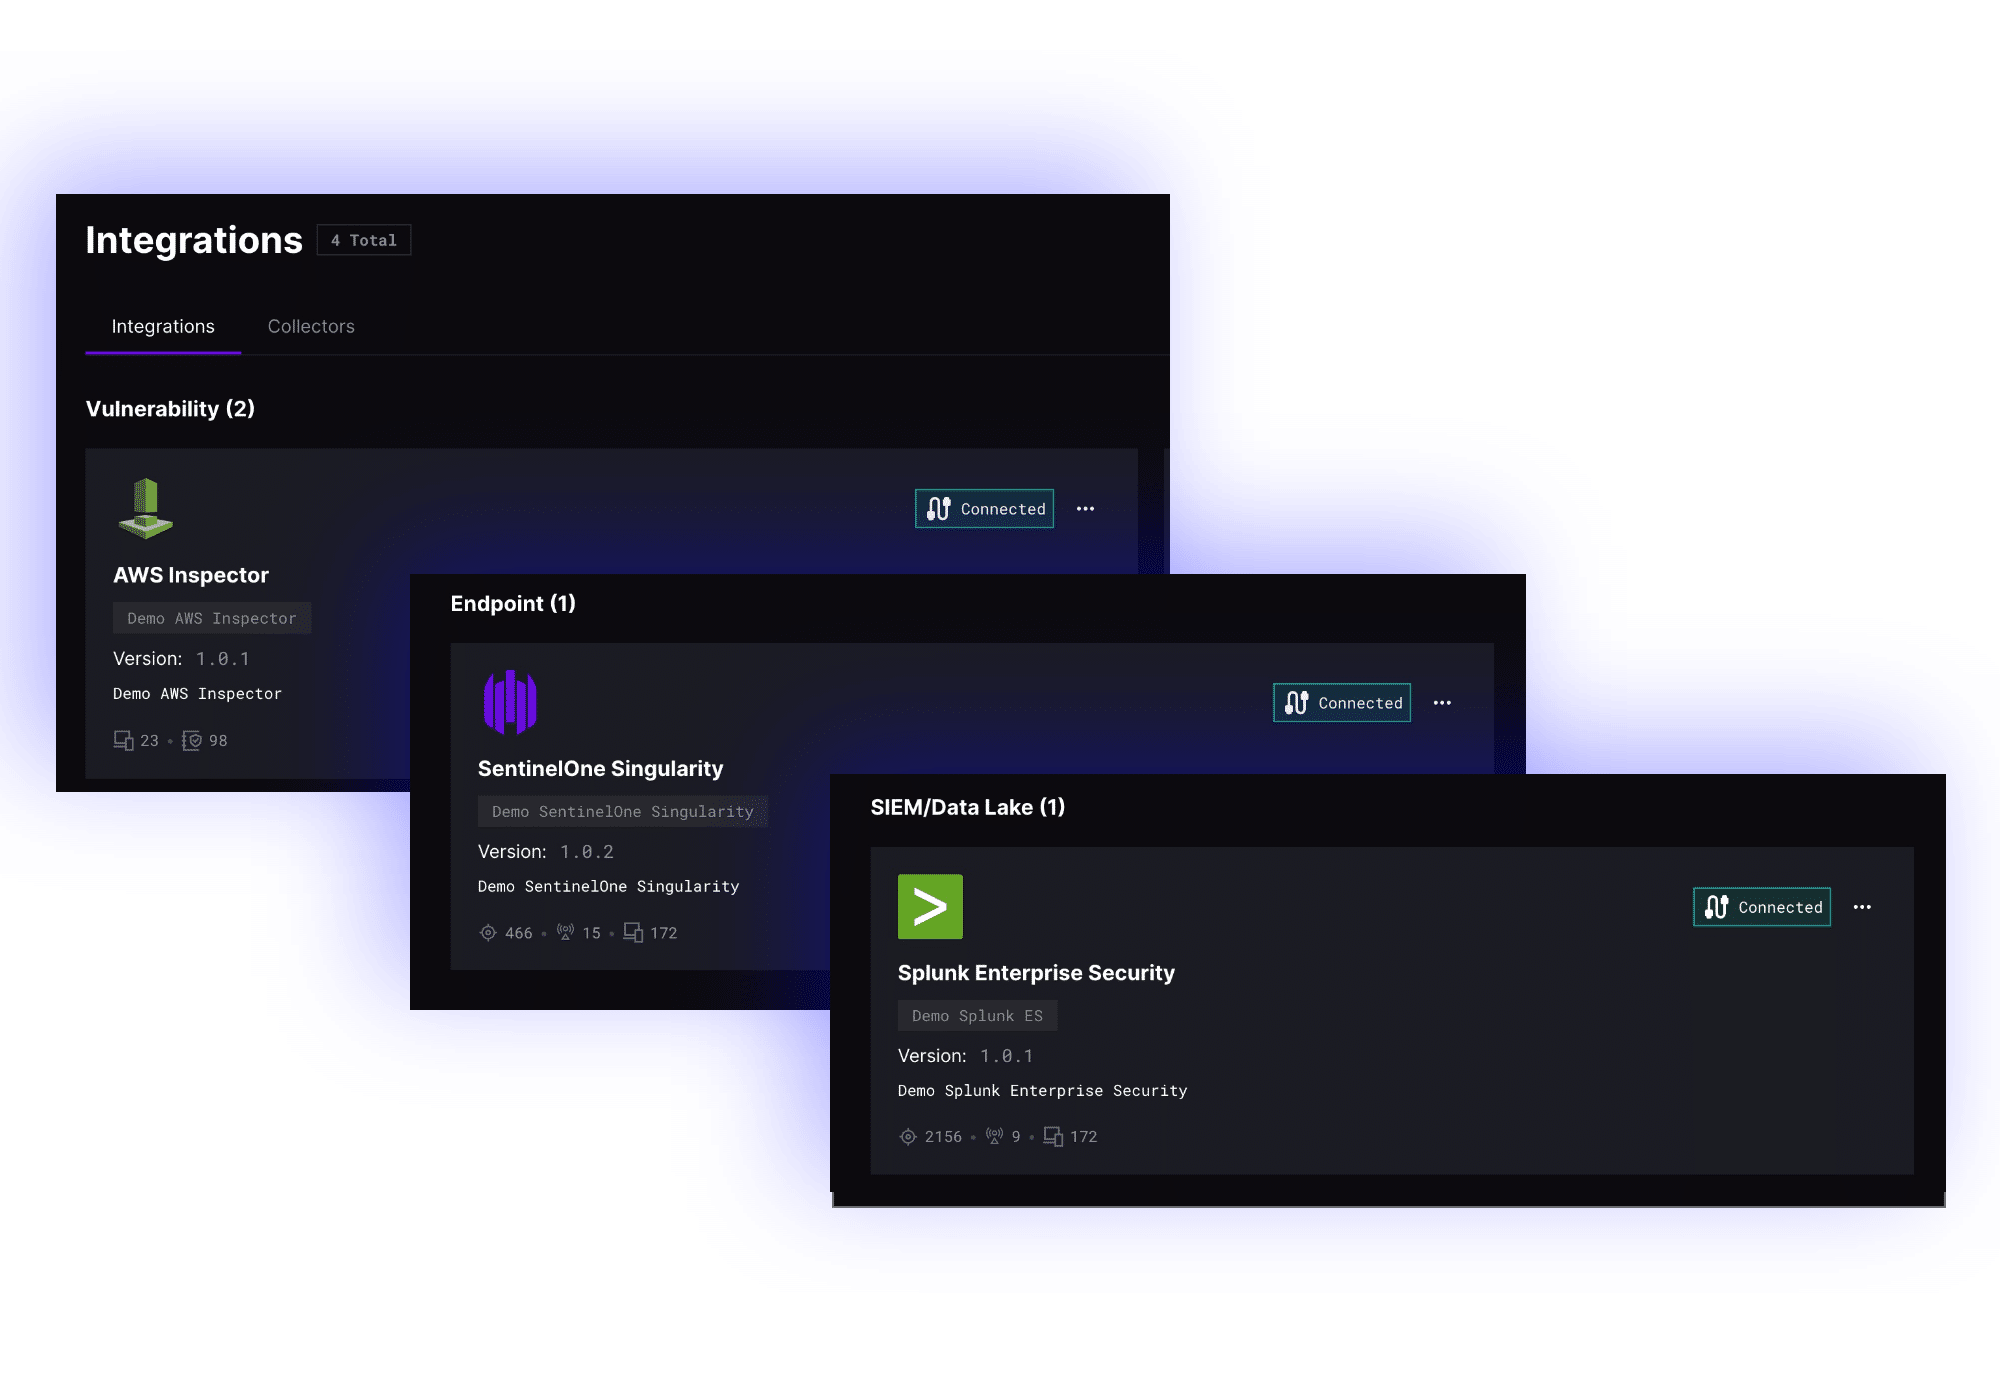The image size is (2000, 1400).
Task: Click the plug icon in SentinelOne Connected badge
Action: point(1296,703)
